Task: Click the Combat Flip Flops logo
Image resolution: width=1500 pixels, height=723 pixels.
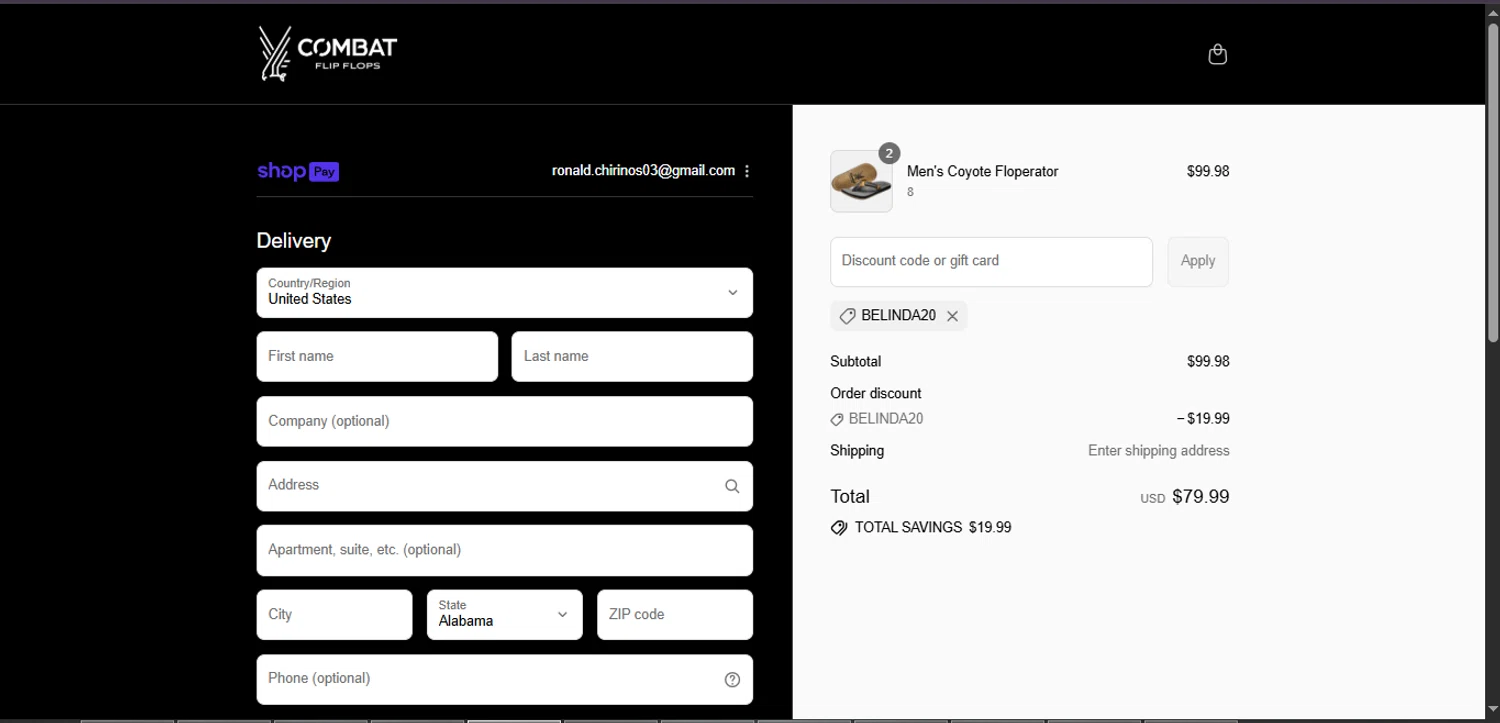Action: click(328, 53)
